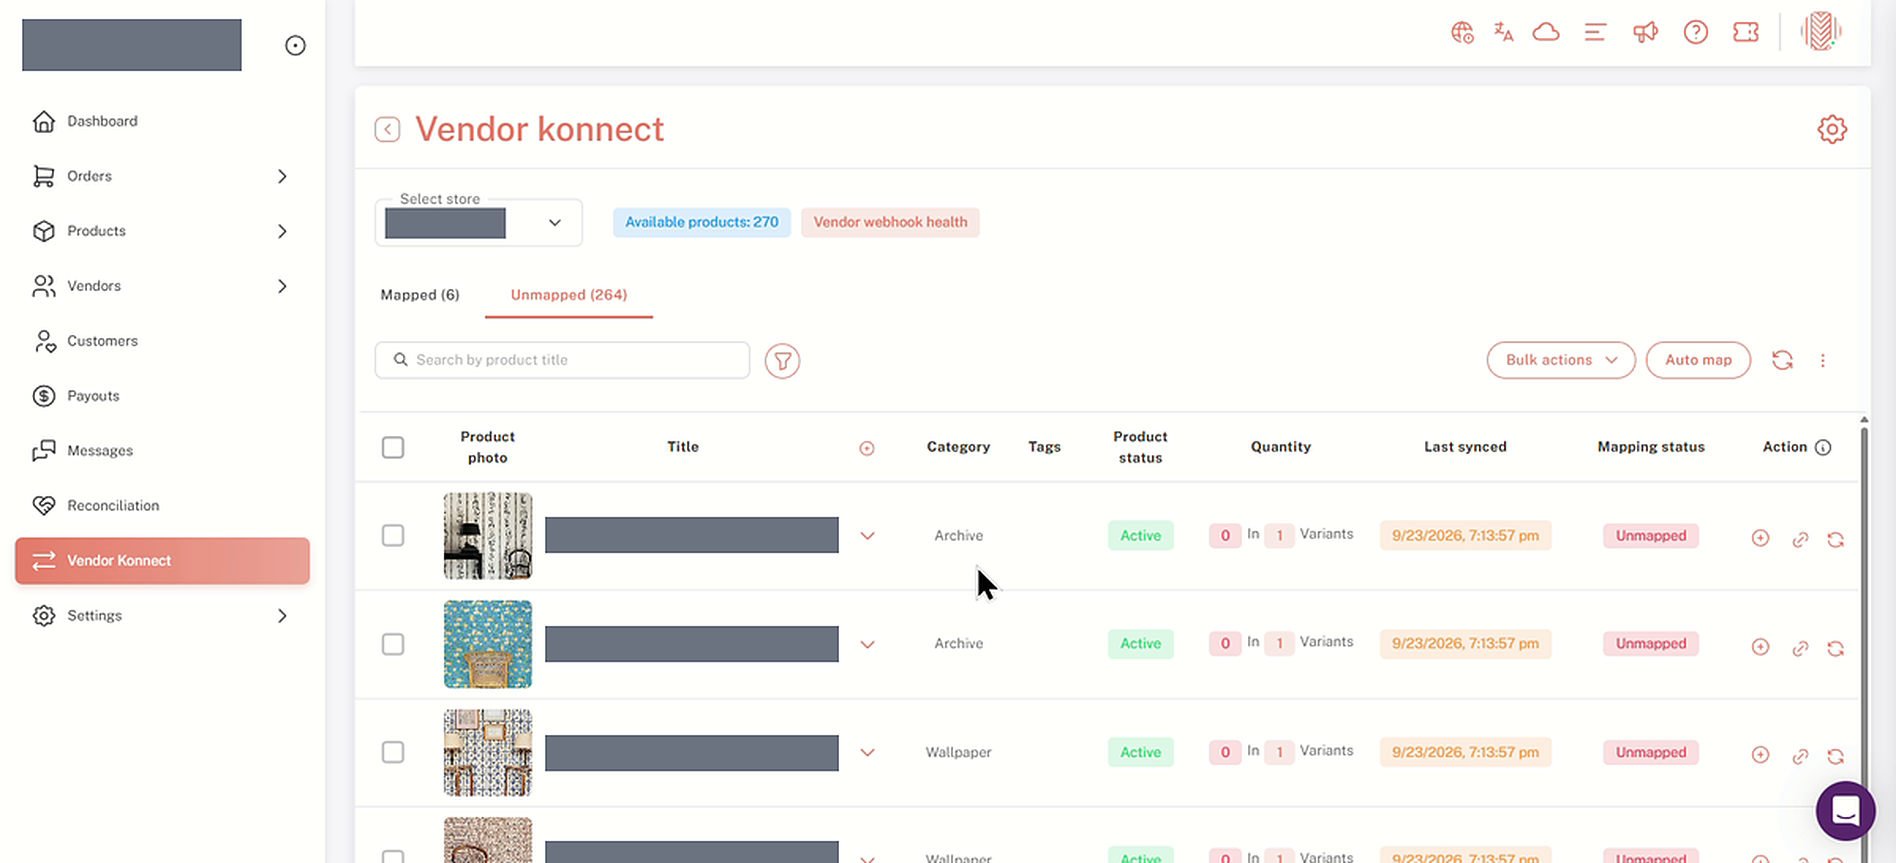
Task: Click the plus icon in Title column header
Action: (x=867, y=448)
